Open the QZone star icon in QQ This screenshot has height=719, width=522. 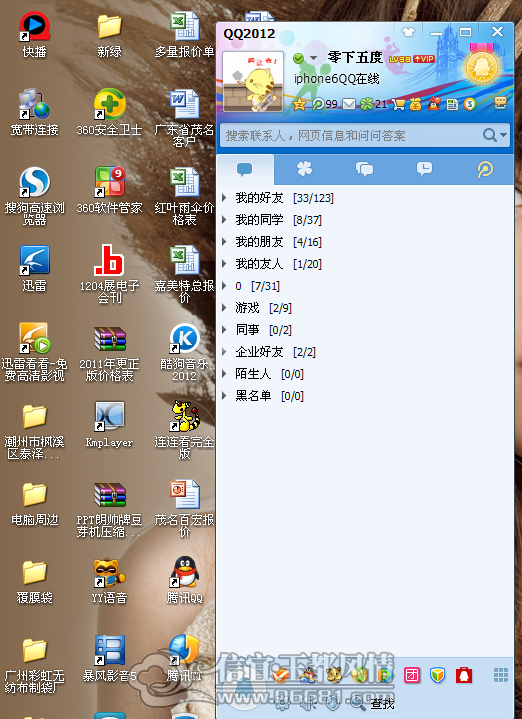tap(299, 105)
